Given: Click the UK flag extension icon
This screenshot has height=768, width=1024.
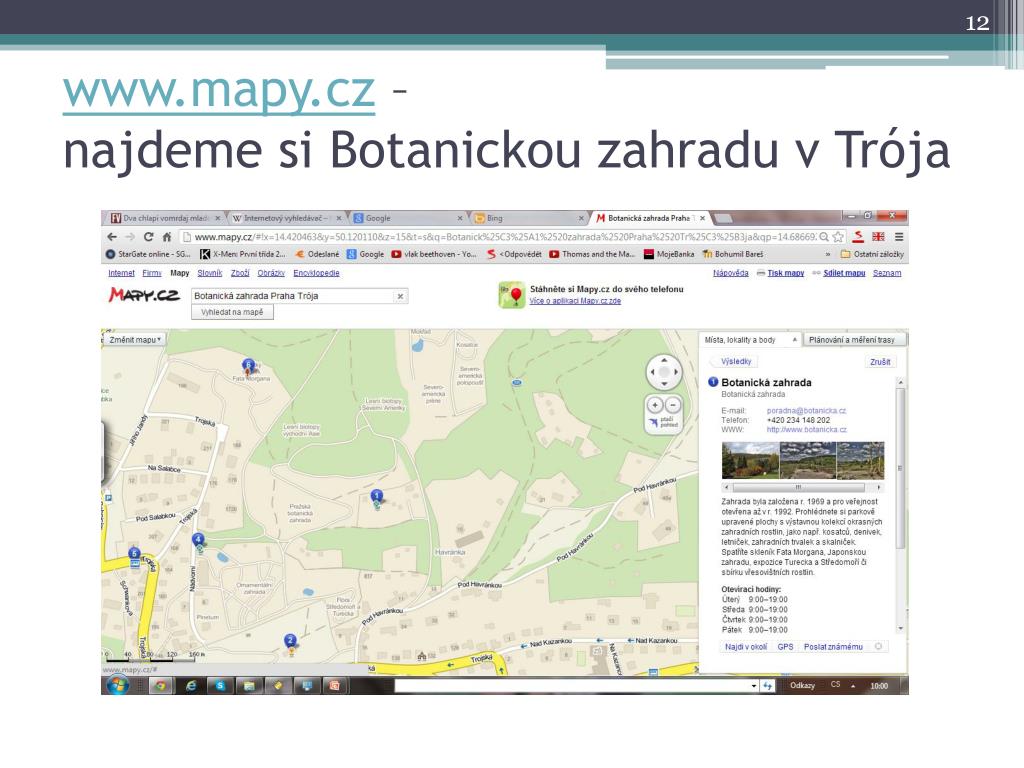Looking at the screenshot, I should (878, 237).
